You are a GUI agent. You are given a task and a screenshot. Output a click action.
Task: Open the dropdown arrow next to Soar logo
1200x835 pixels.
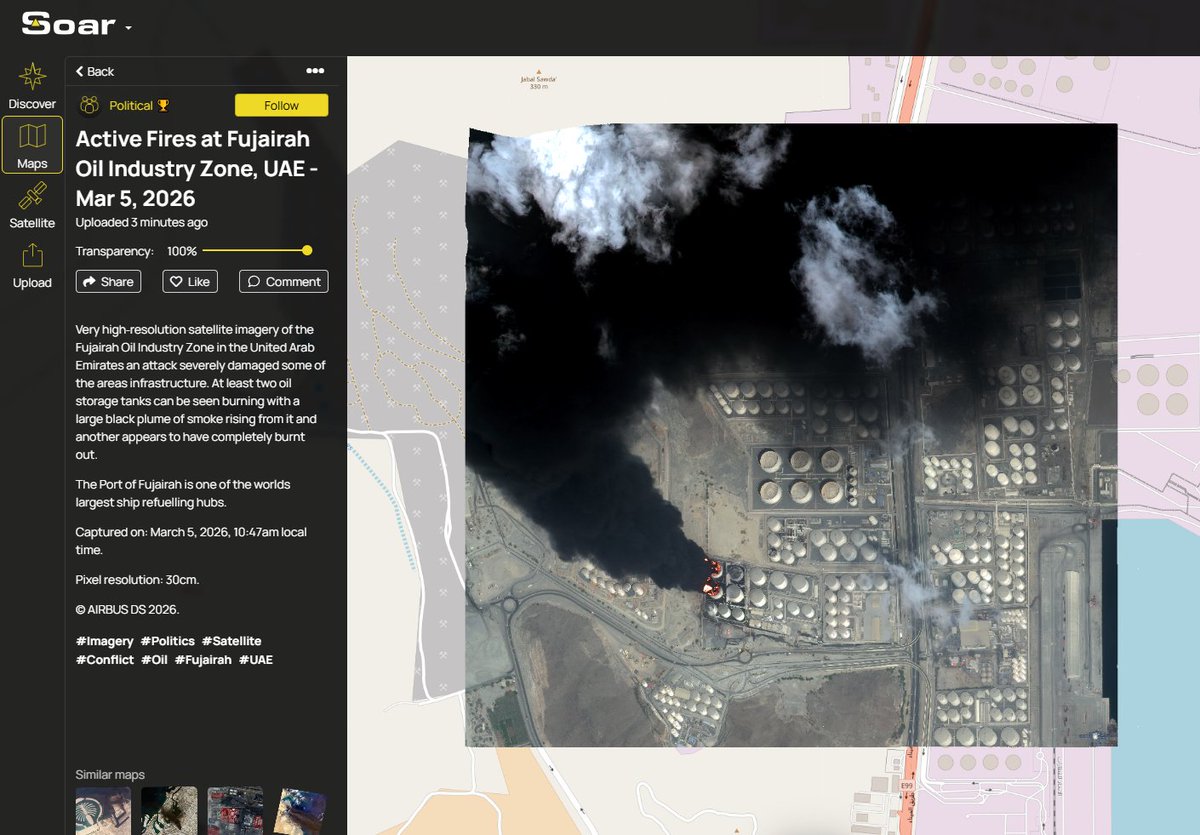(x=129, y=26)
